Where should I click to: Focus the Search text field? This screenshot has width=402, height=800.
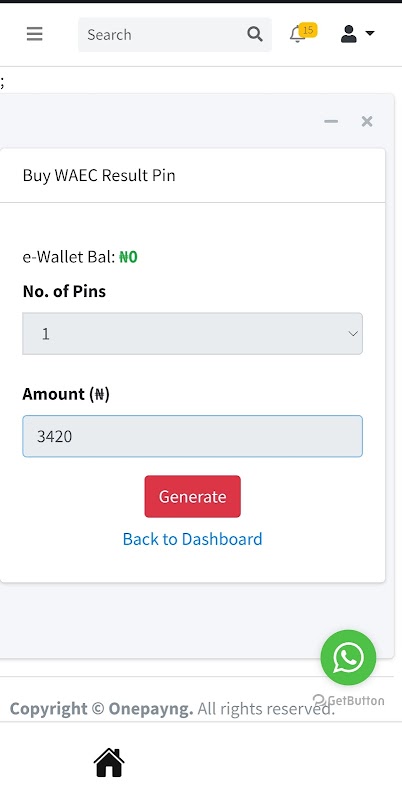pos(162,35)
